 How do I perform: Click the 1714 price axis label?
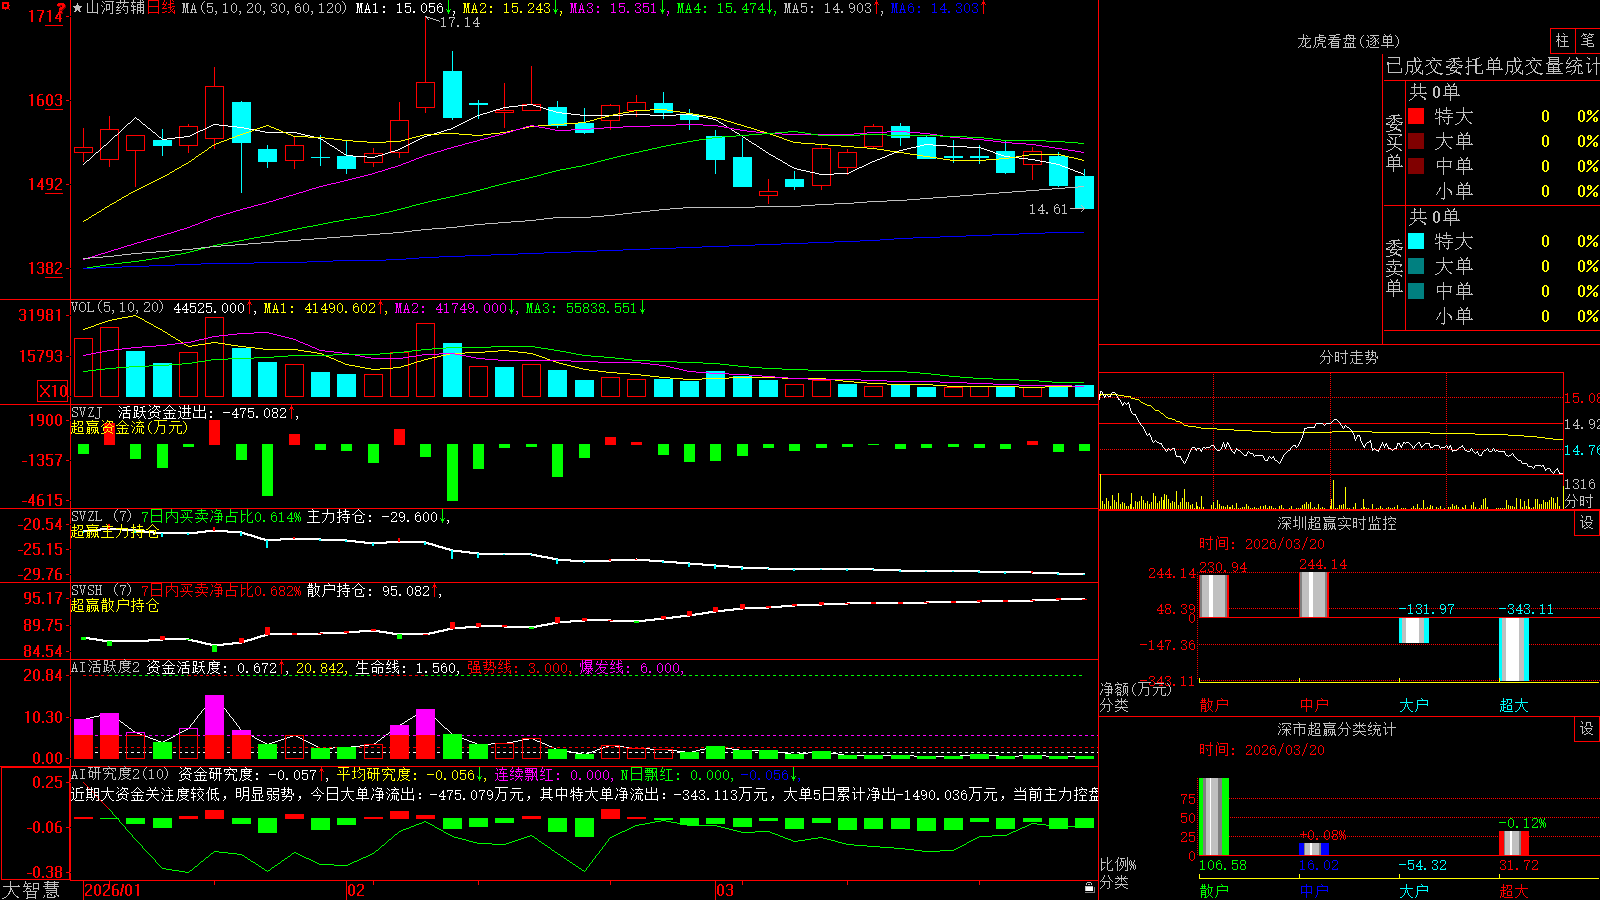coord(46,16)
